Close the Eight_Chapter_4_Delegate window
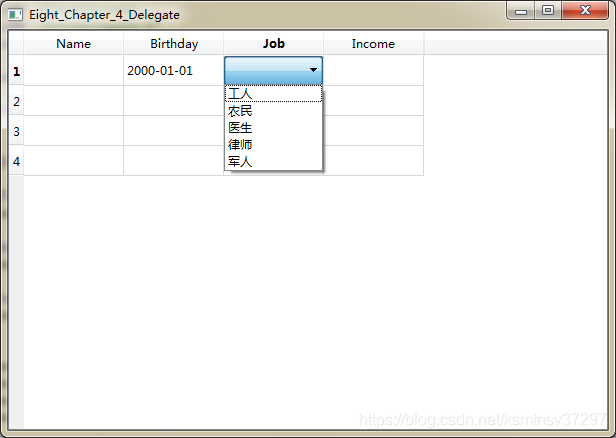616x438 pixels. click(585, 10)
